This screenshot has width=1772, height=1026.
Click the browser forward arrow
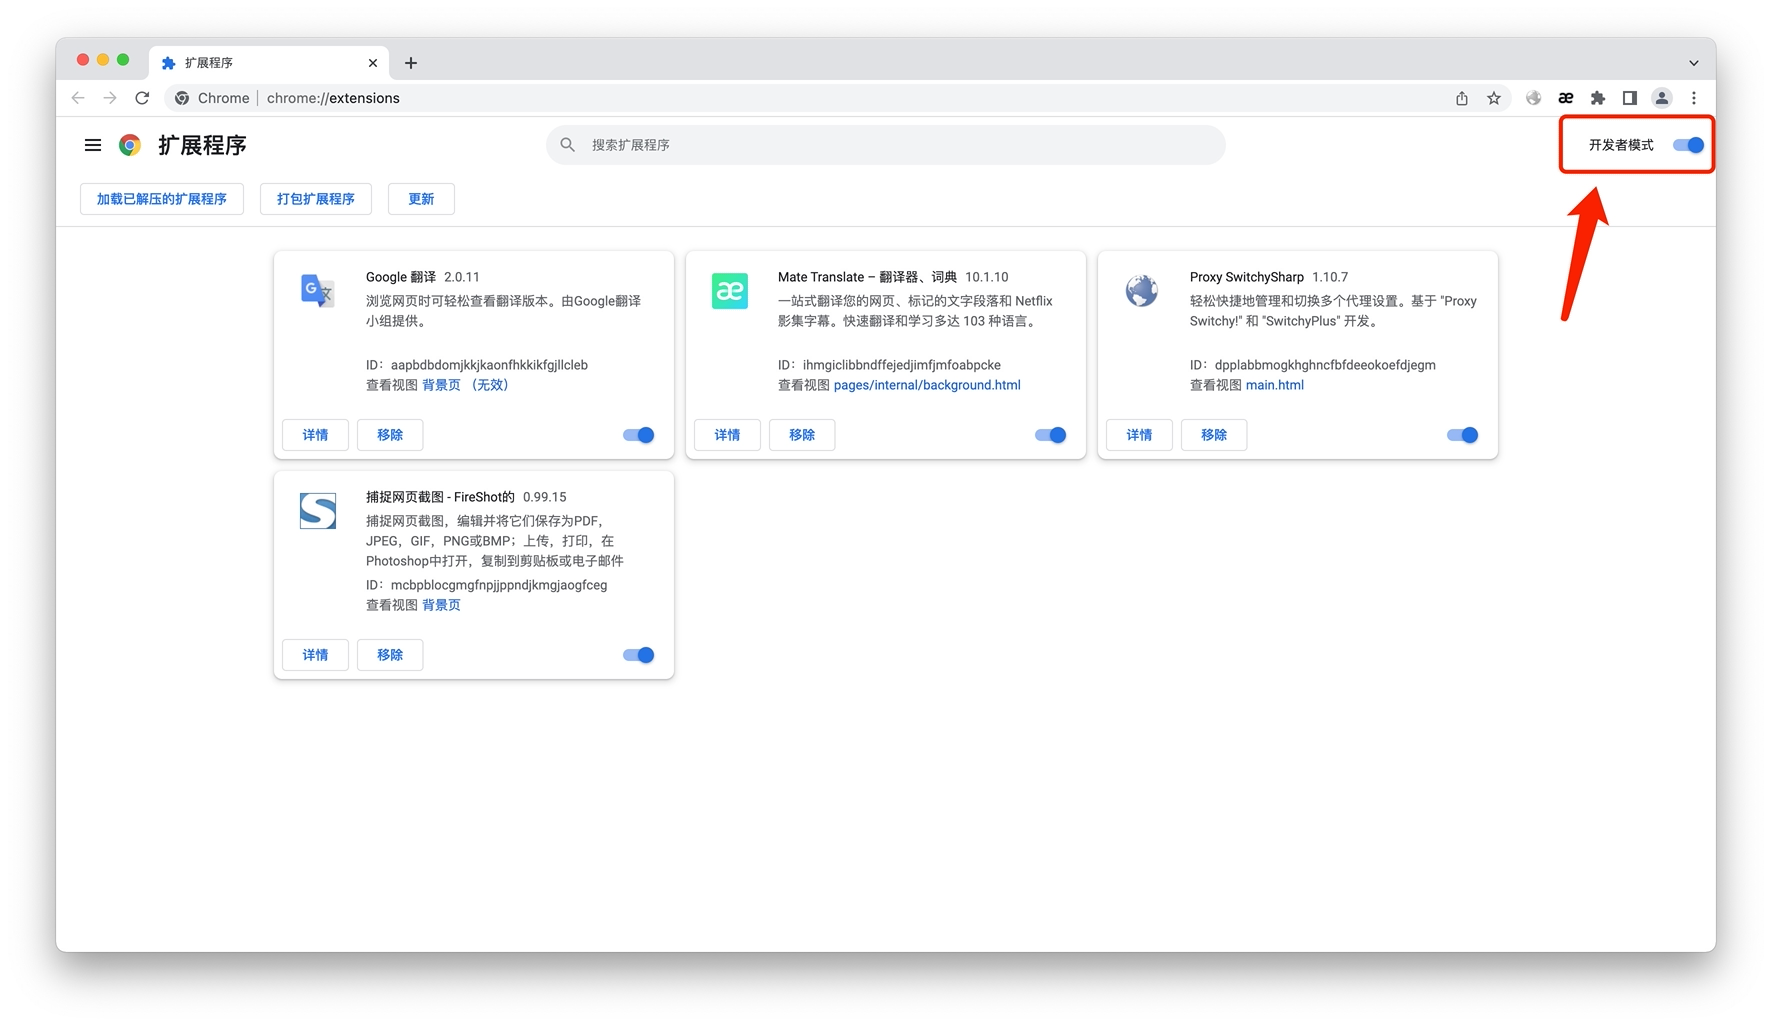[x=110, y=98]
